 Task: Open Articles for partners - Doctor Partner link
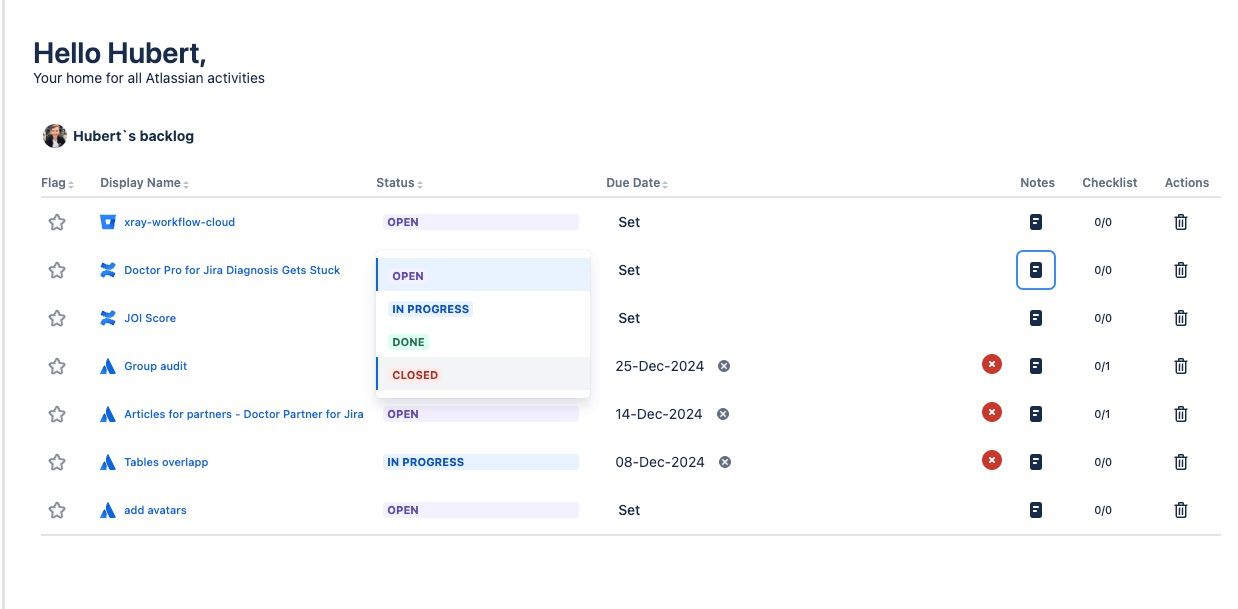point(244,414)
